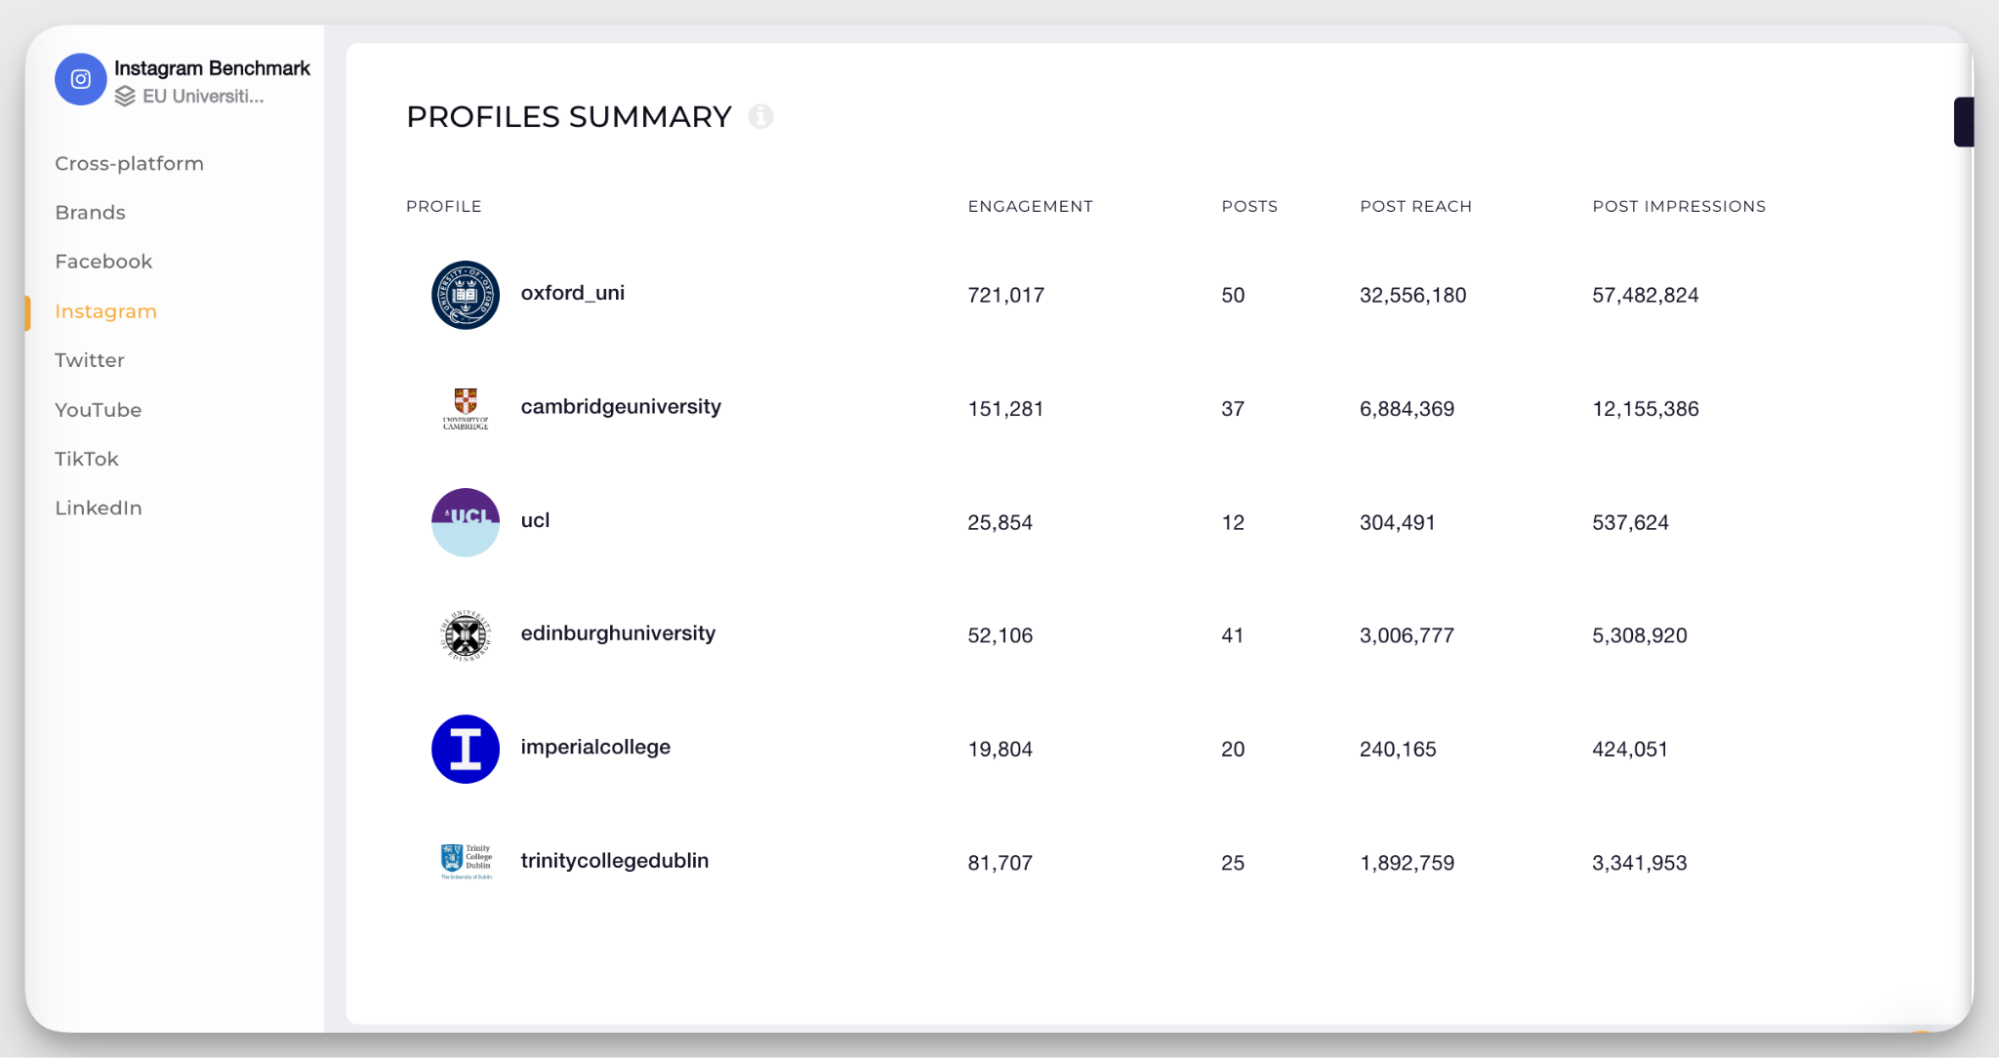
Task: Select trinitycollegedublin impressions 3,341,953
Action: pos(1640,862)
